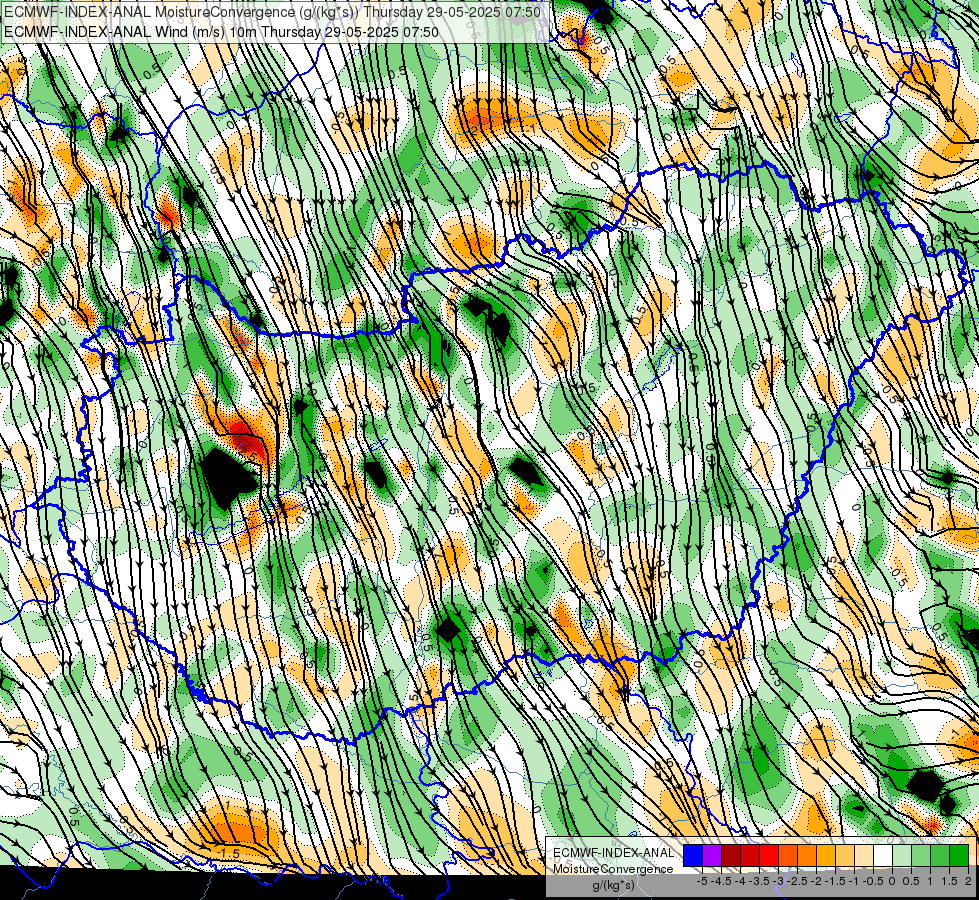The height and width of the screenshot is (900, 979).
Task: Pick the darkest green swatch ending at 2
Action: (959, 856)
